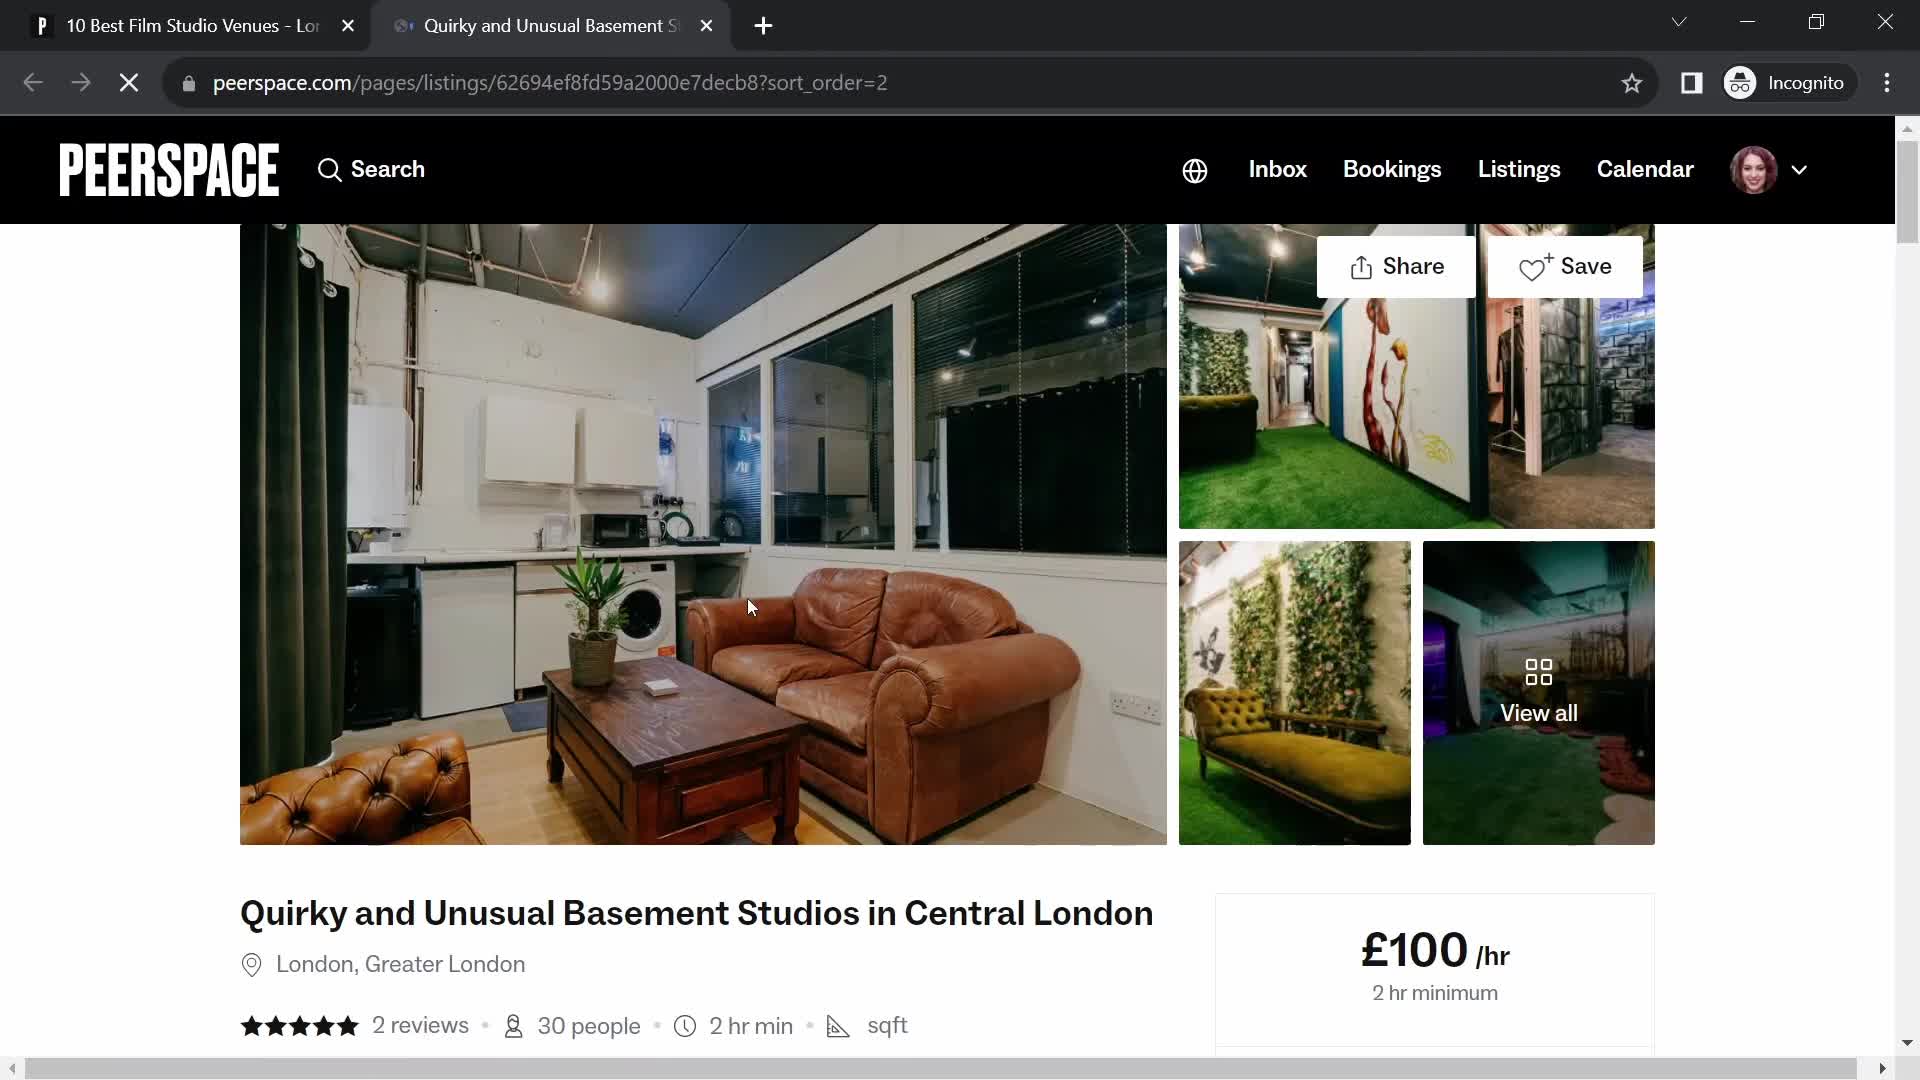Image resolution: width=1920 pixels, height=1080 pixels.
Task: Open the Chrome three-dot menu
Action: [x=1887, y=83]
